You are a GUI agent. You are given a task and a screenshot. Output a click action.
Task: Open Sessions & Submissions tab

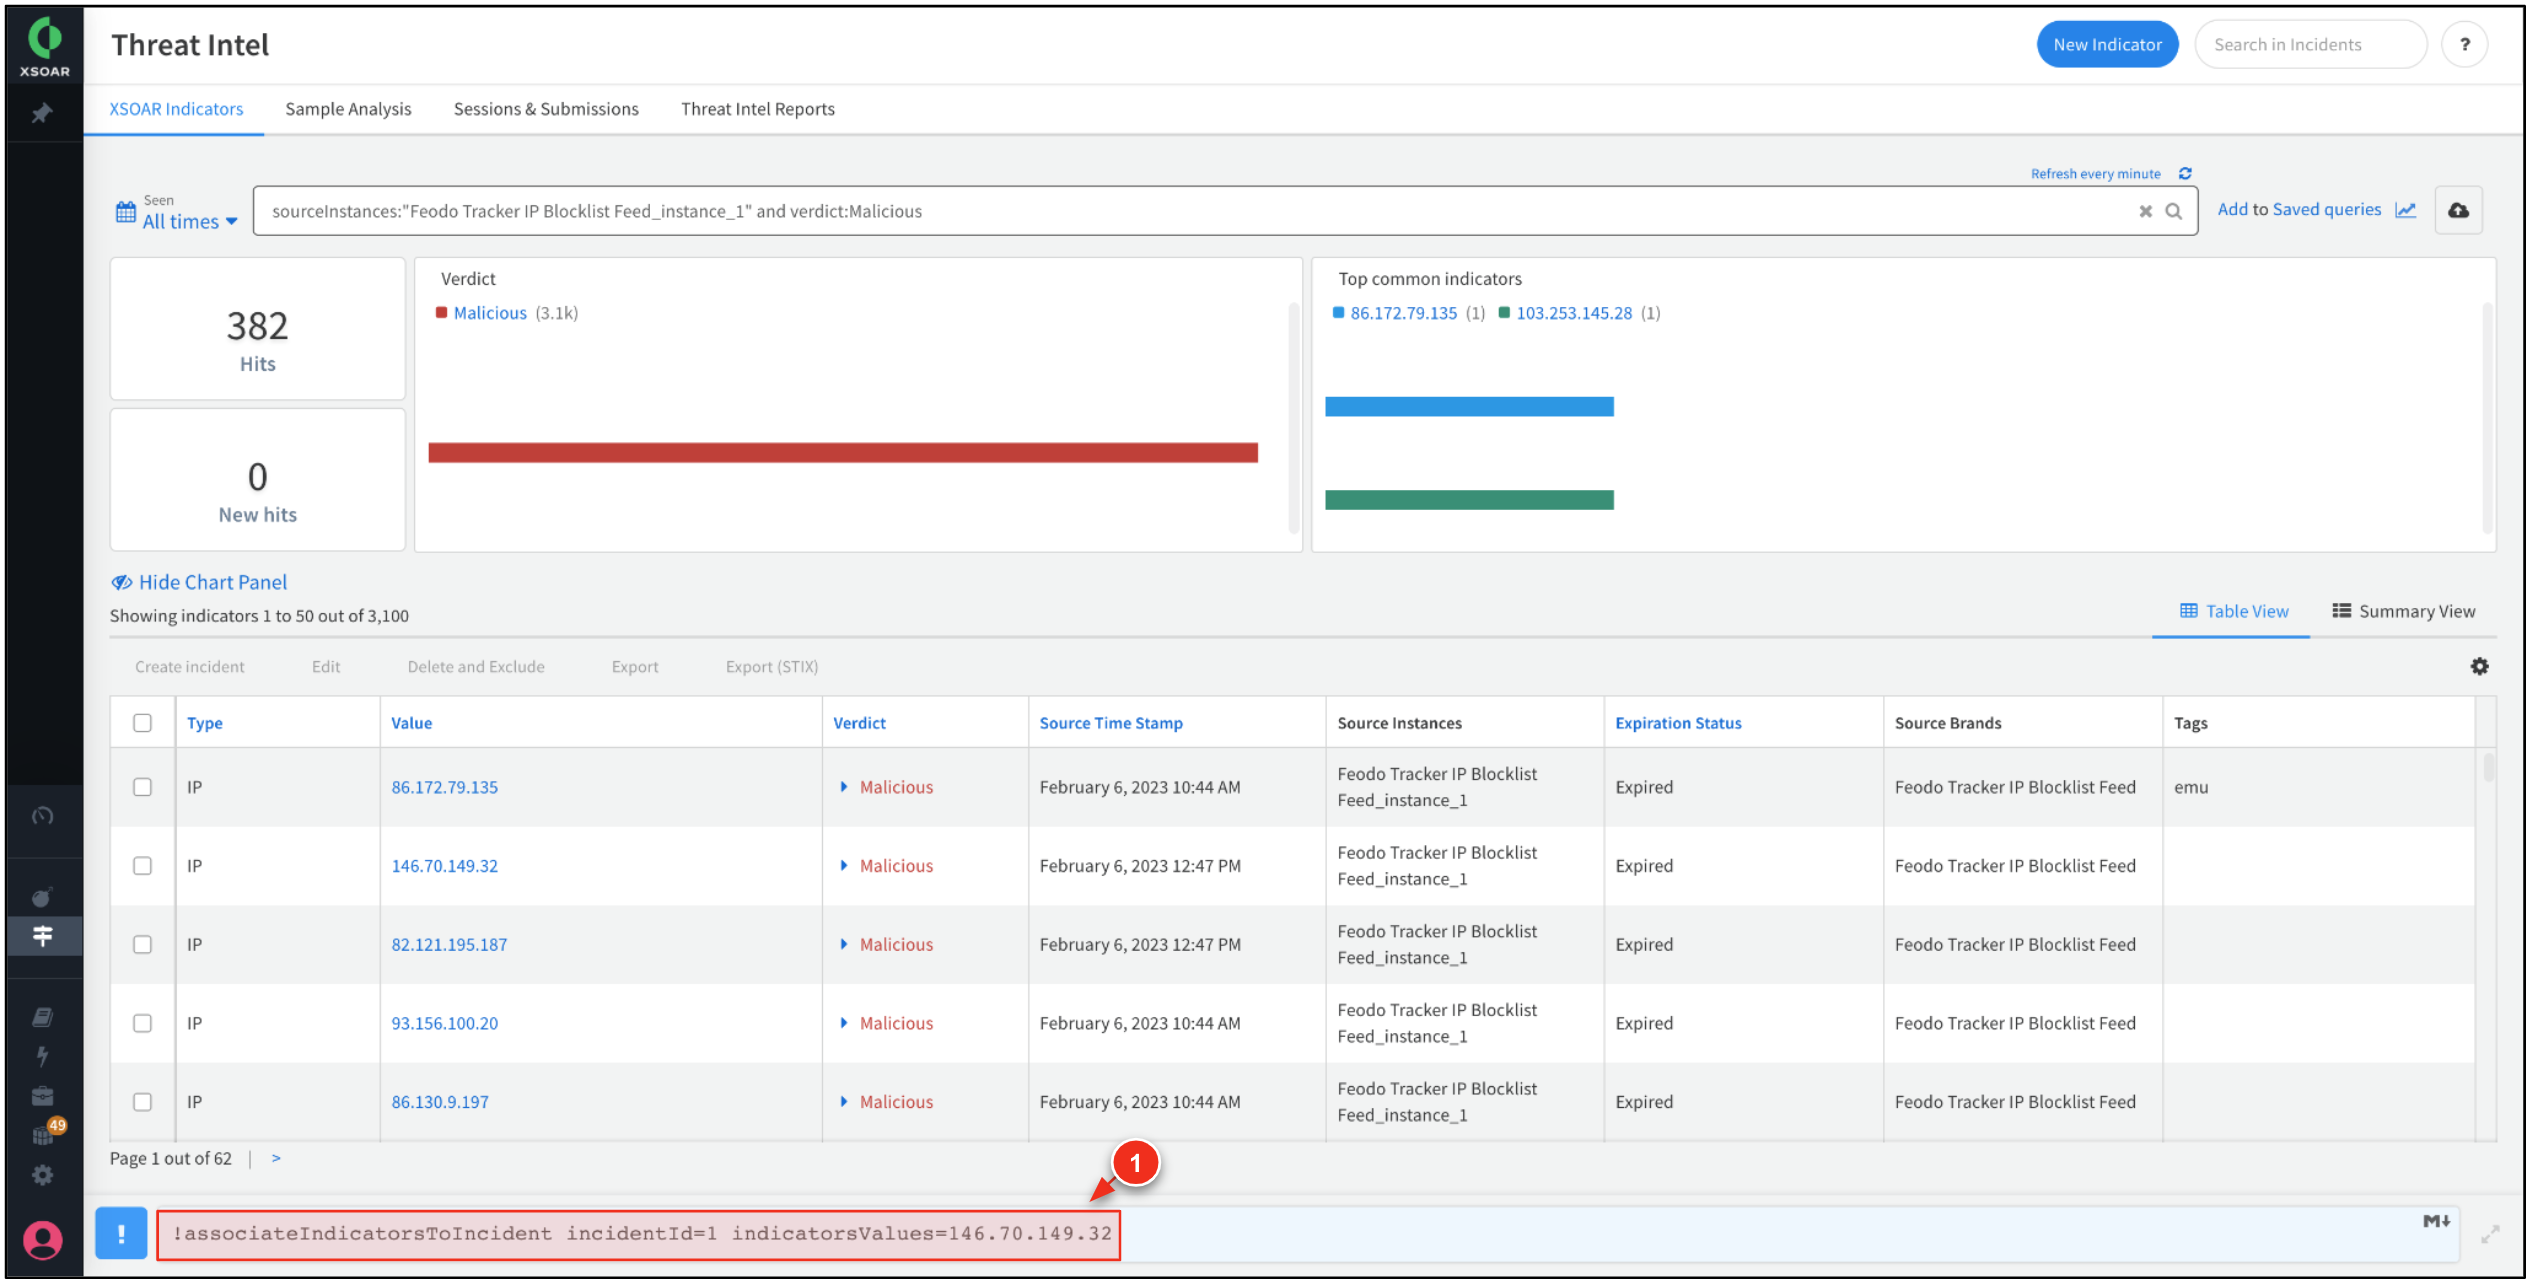click(546, 109)
